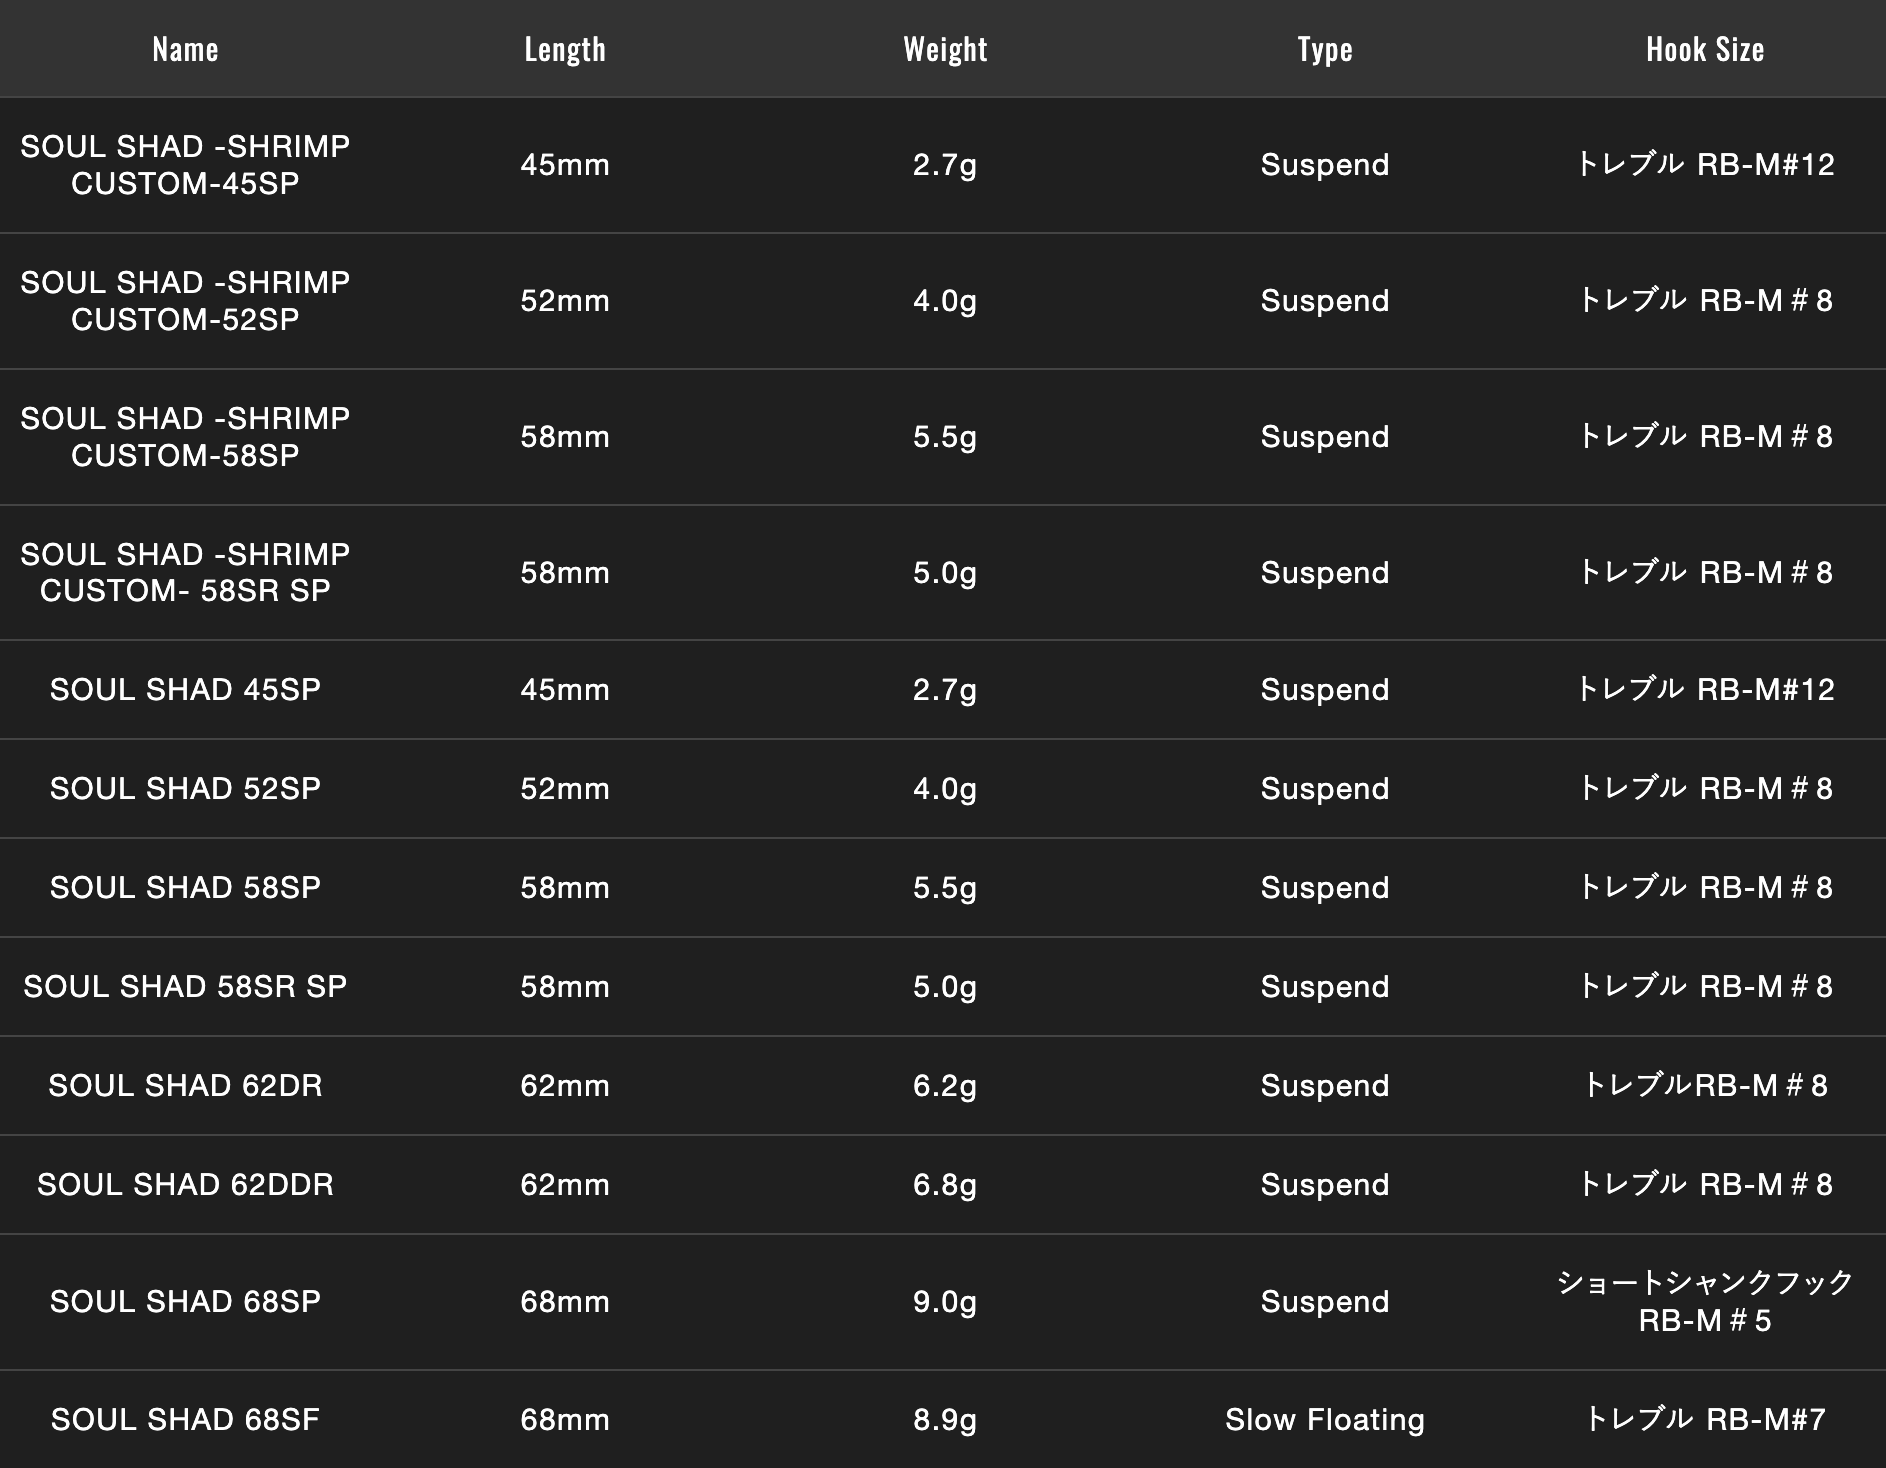Click SOUL SHAD -SHRIMP CUSTOM-58SP name
Viewport: 1886px width, 1468px height.
click(185, 437)
